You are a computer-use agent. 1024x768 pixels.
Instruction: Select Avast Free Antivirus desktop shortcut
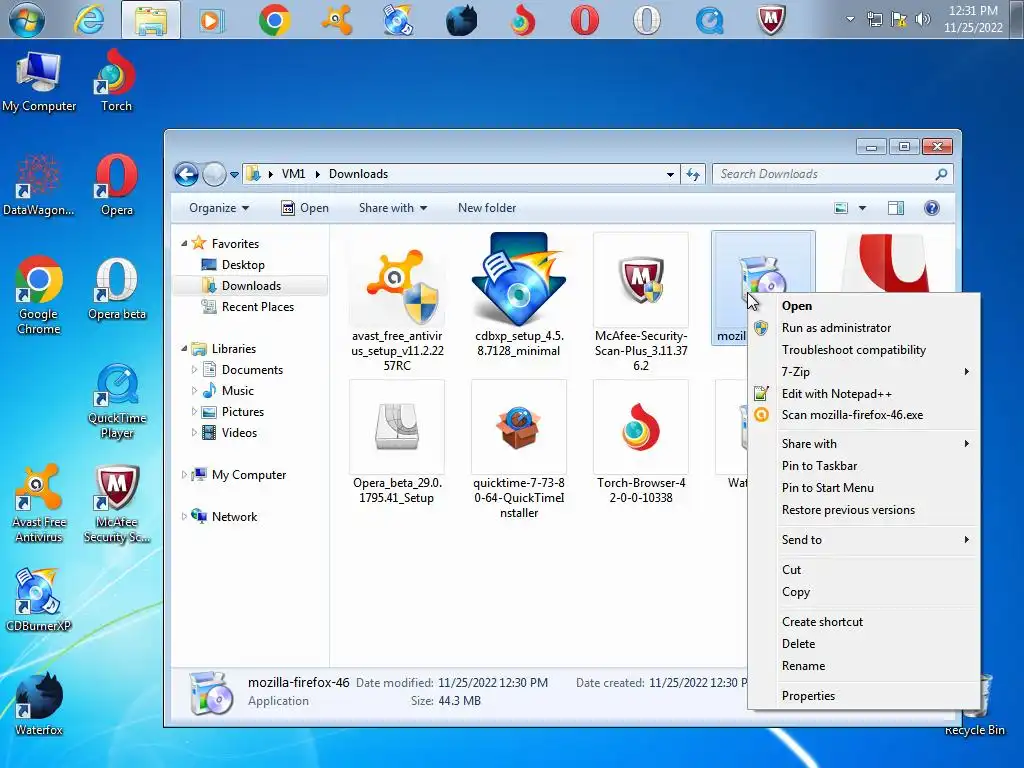tap(39, 504)
